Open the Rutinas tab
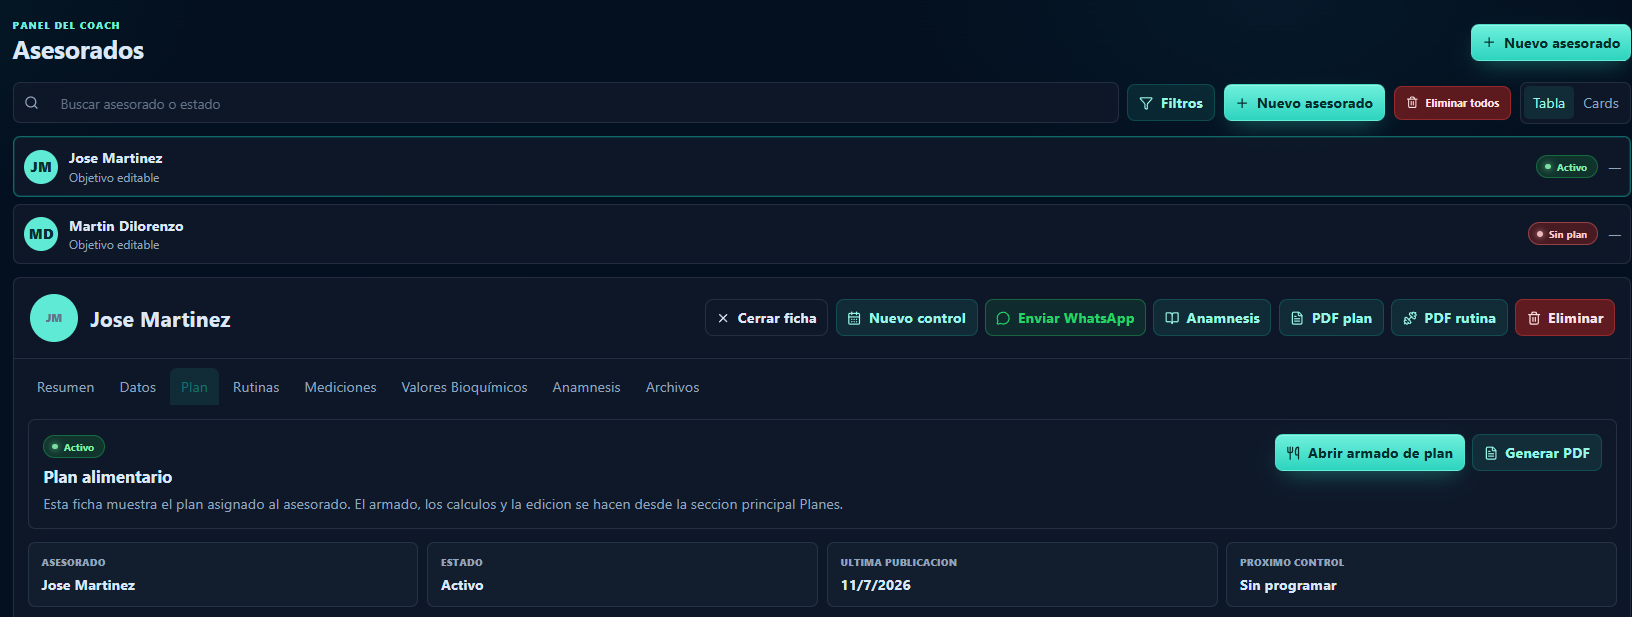Viewport: 1632px width, 617px height. coord(256,387)
